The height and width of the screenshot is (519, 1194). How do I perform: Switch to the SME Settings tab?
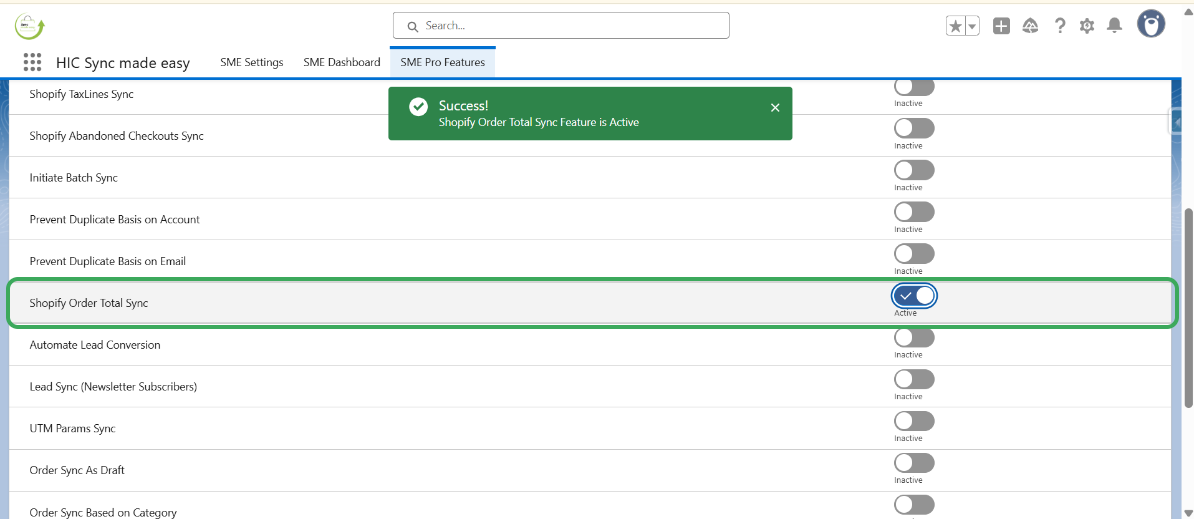point(252,62)
